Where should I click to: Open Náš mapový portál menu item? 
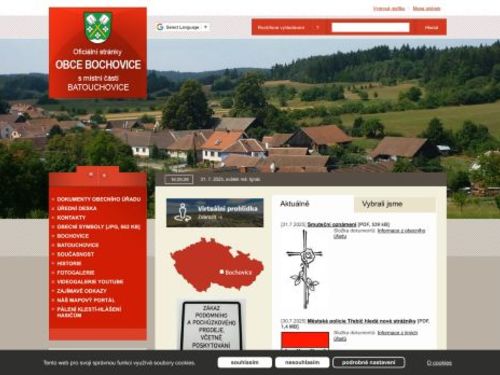click(x=85, y=300)
